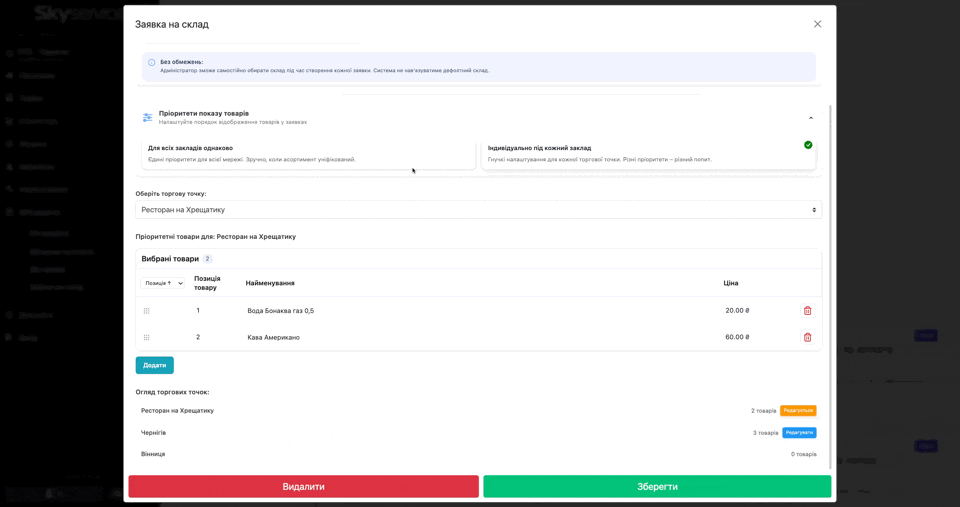Click the Ціна column header
Image resolution: width=960 pixels, height=507 pixels.
(x=731, y=283)
